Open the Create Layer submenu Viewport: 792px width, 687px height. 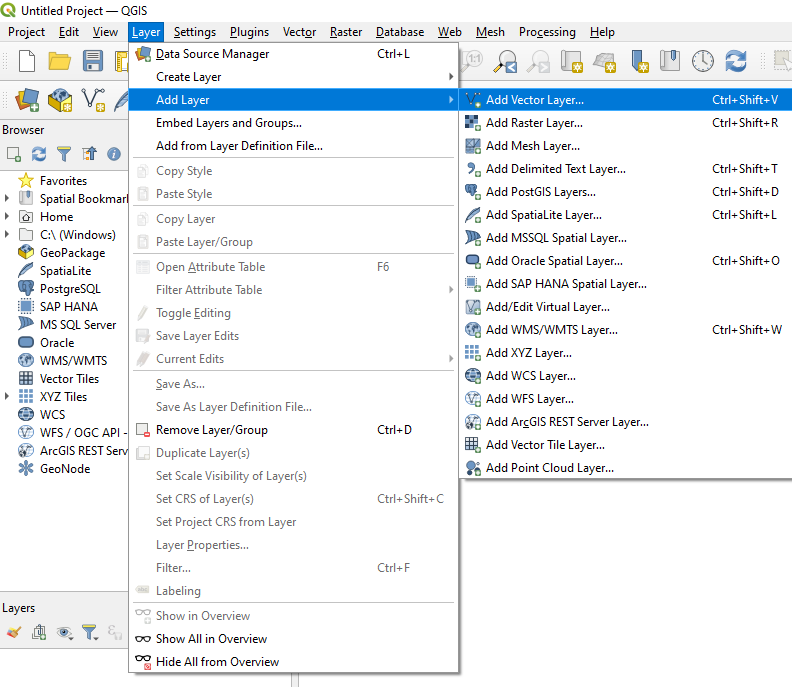293,77
